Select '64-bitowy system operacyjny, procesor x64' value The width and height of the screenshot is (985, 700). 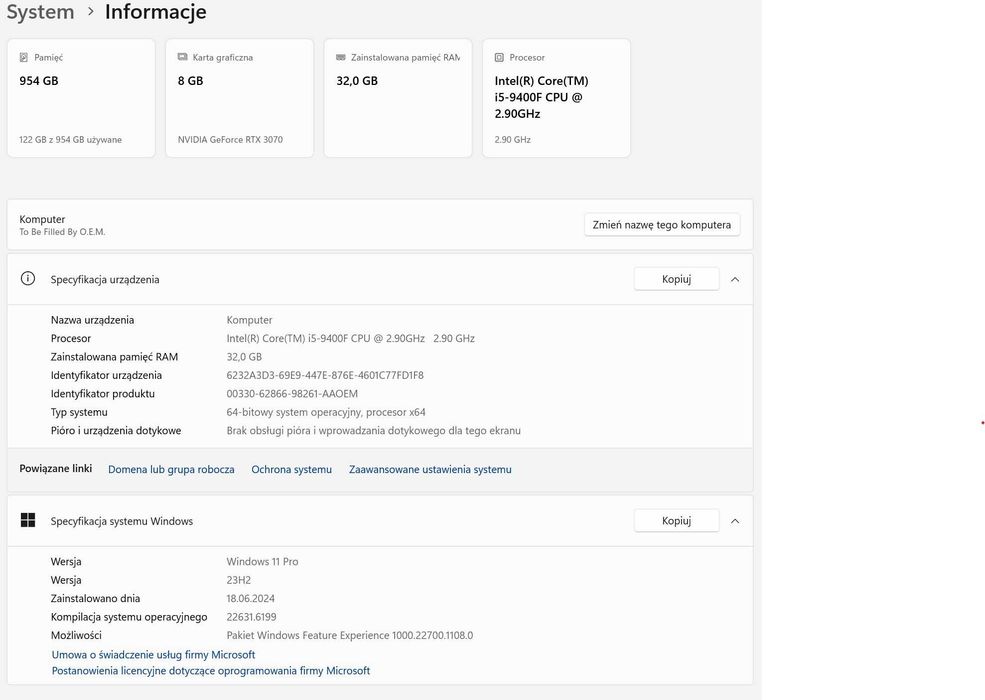coord(326,412)
